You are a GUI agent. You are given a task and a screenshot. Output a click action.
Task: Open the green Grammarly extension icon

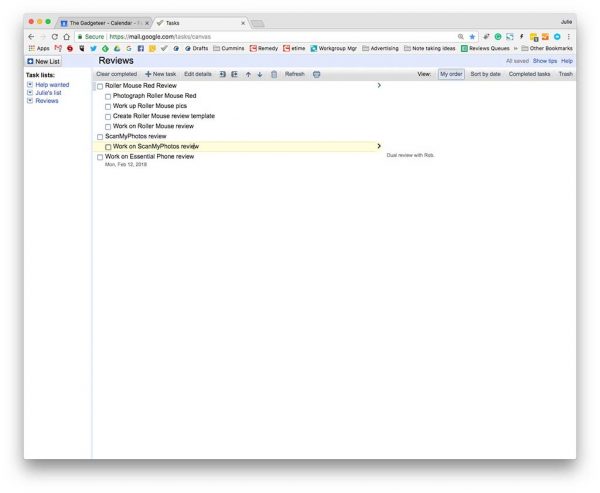(498, 37)
